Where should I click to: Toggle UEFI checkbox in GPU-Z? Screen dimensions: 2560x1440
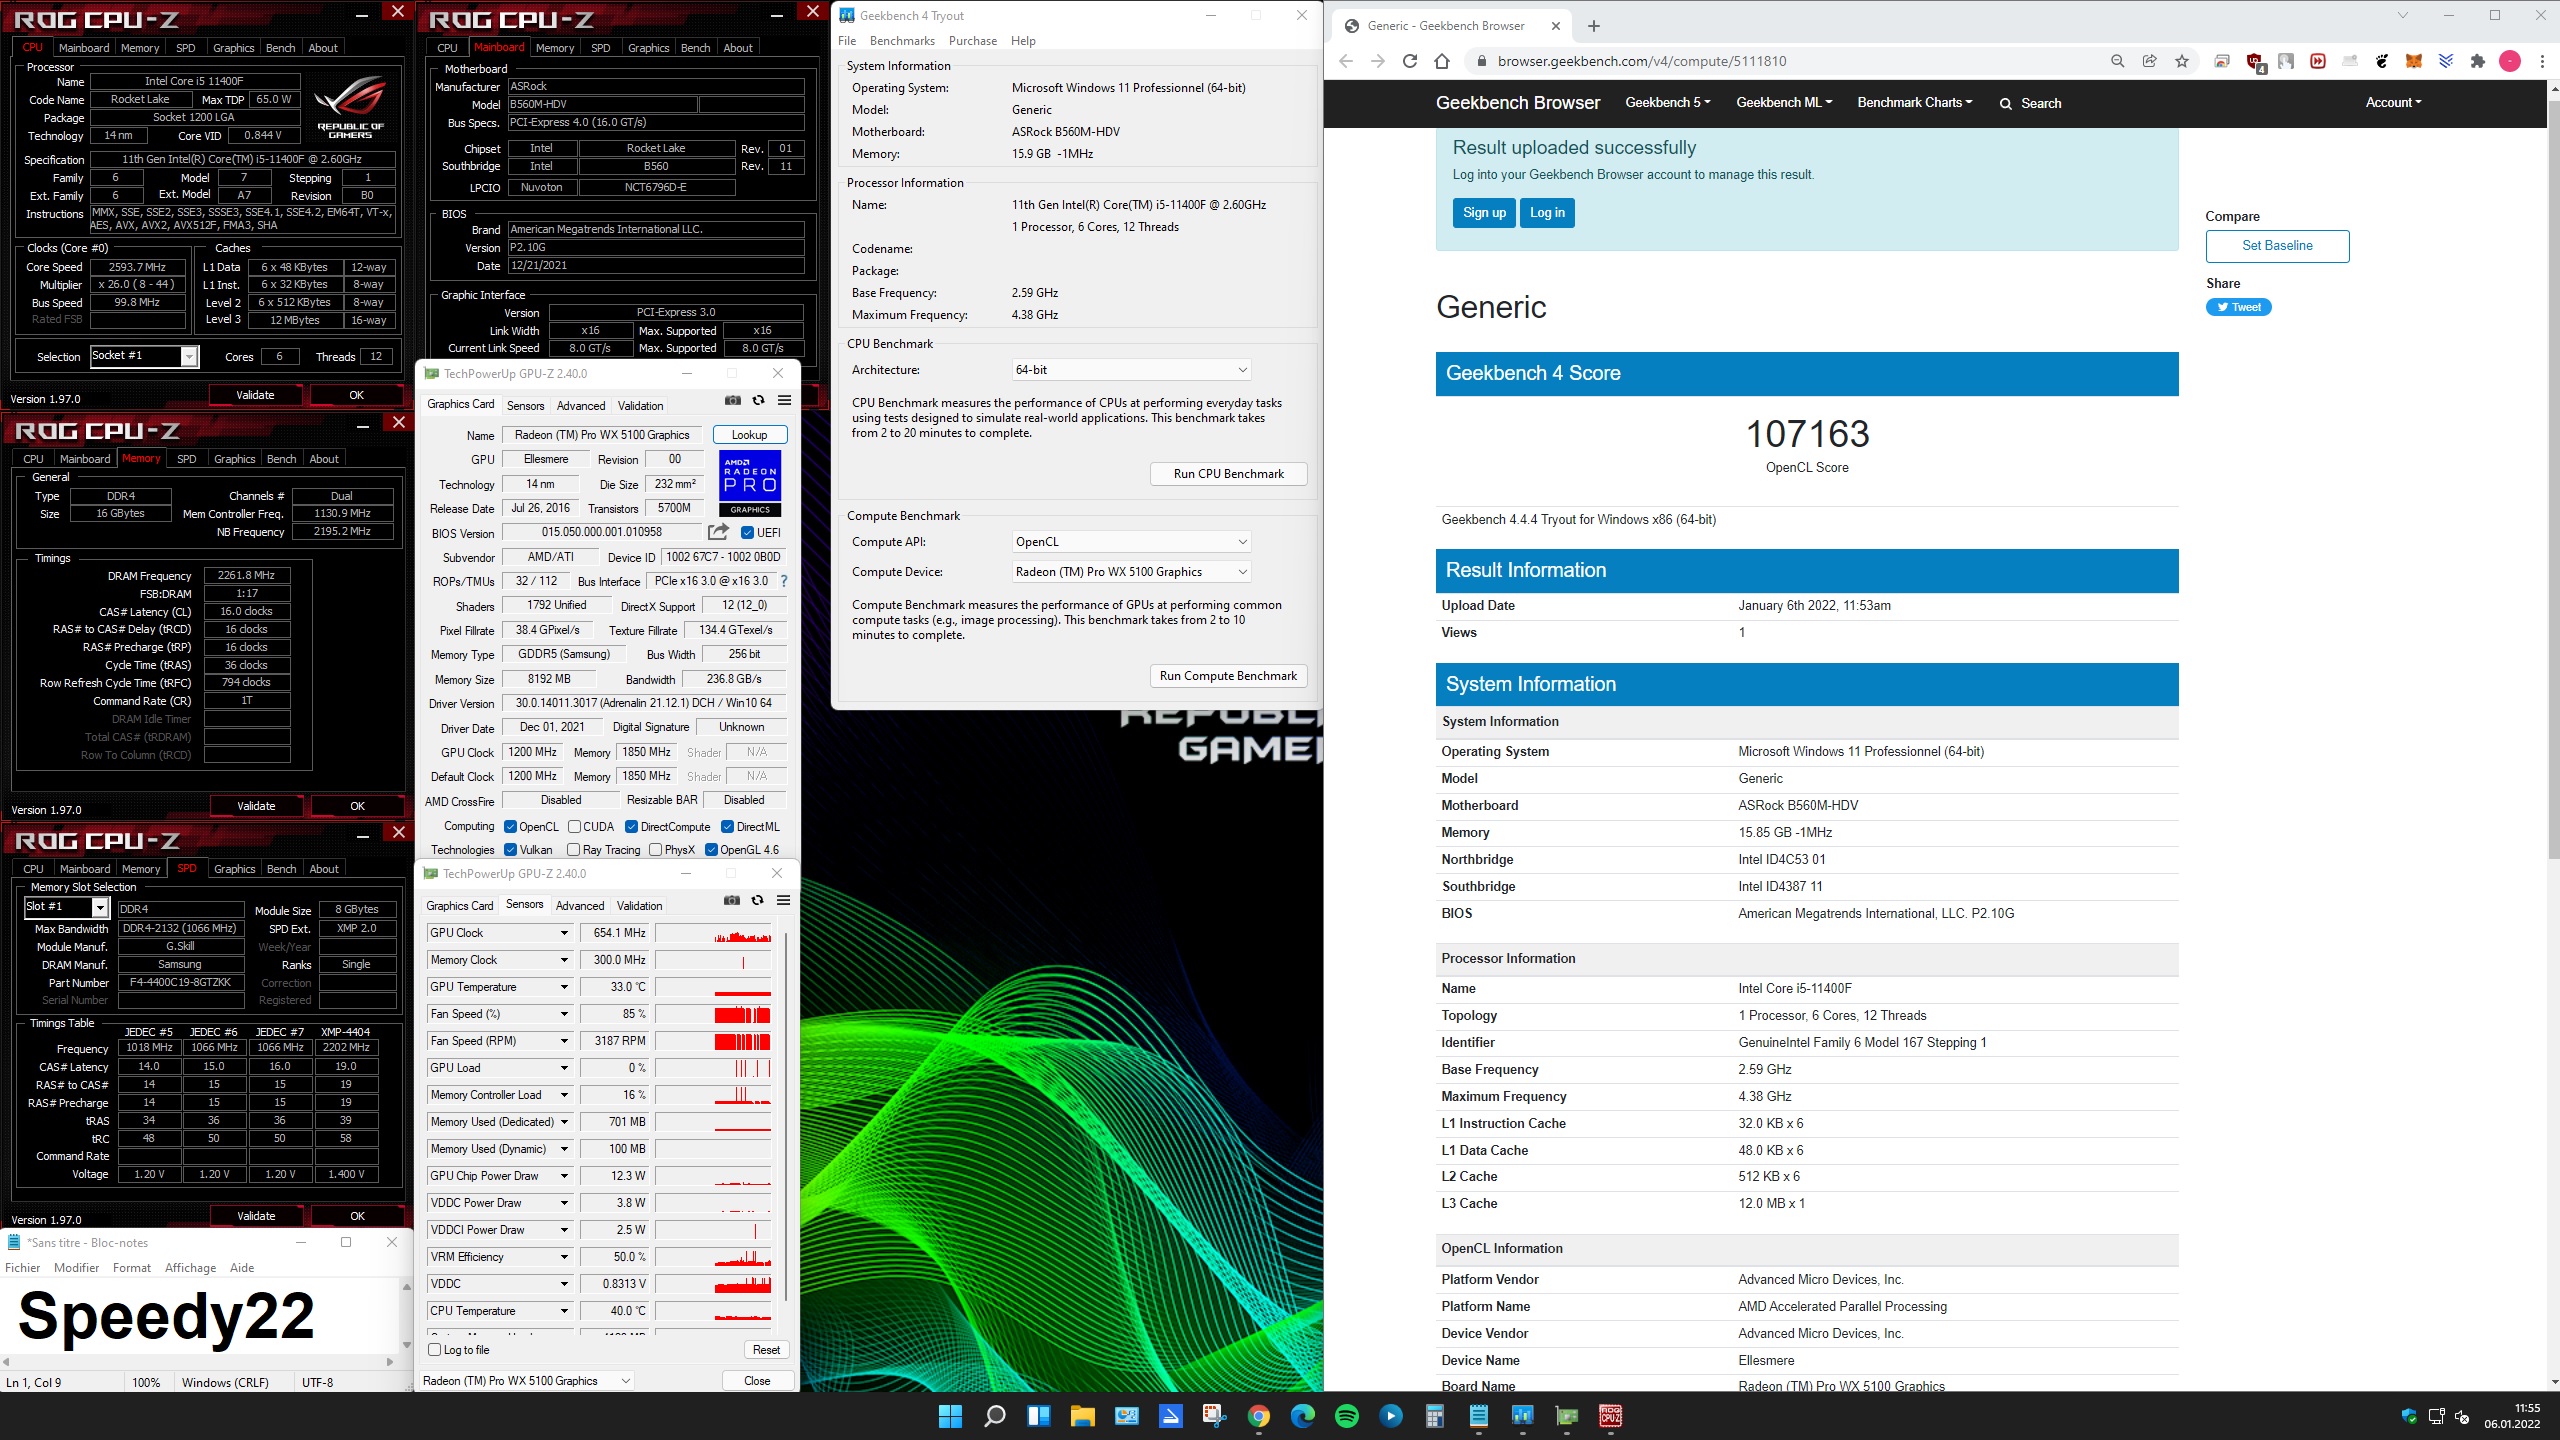tap(747, 533)
